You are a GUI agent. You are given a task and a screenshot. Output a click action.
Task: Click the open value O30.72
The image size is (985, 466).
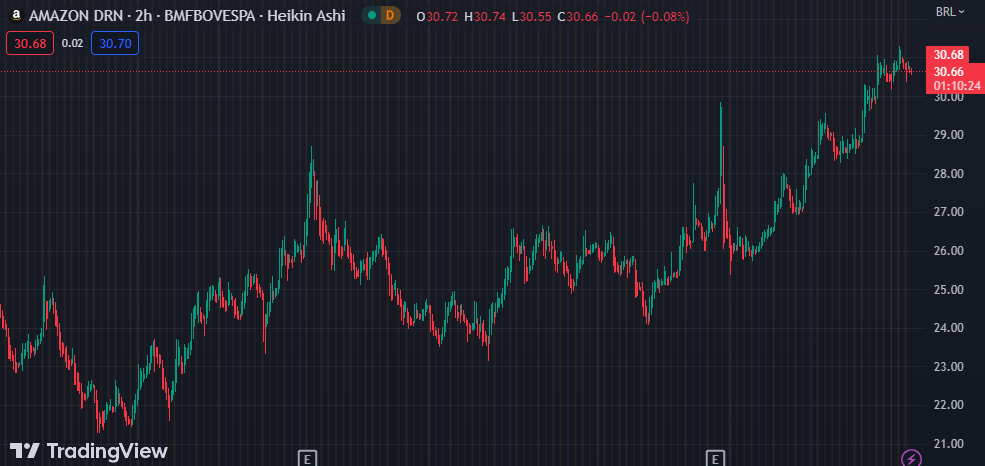pos(438,16)
